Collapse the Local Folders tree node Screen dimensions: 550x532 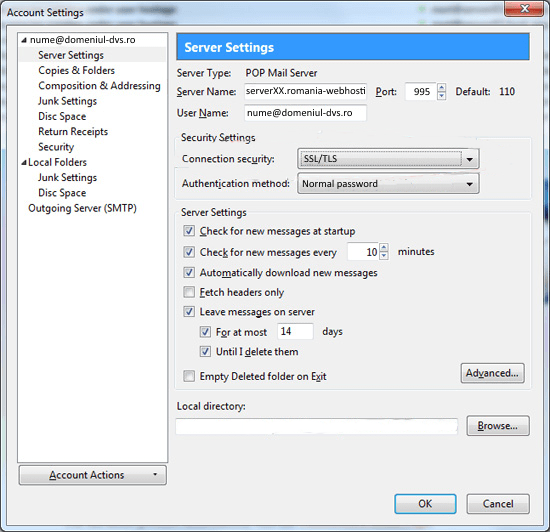point(24,163)
